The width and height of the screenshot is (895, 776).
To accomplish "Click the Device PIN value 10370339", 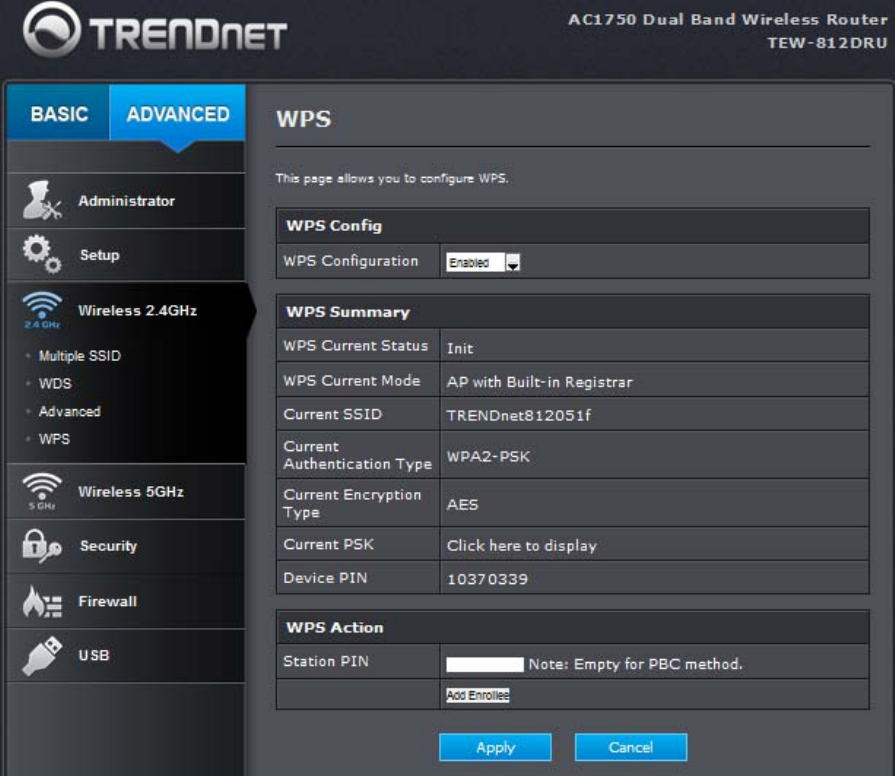I will tap(487, 579).
